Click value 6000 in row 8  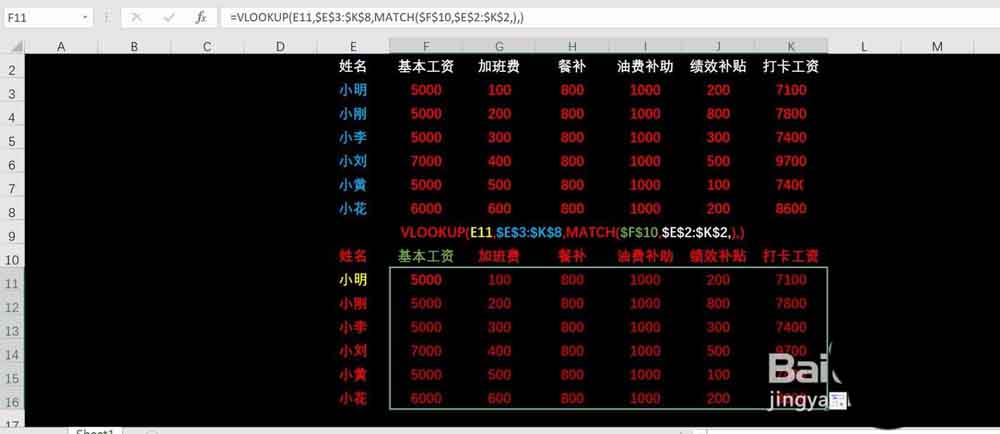click(426, 208)
